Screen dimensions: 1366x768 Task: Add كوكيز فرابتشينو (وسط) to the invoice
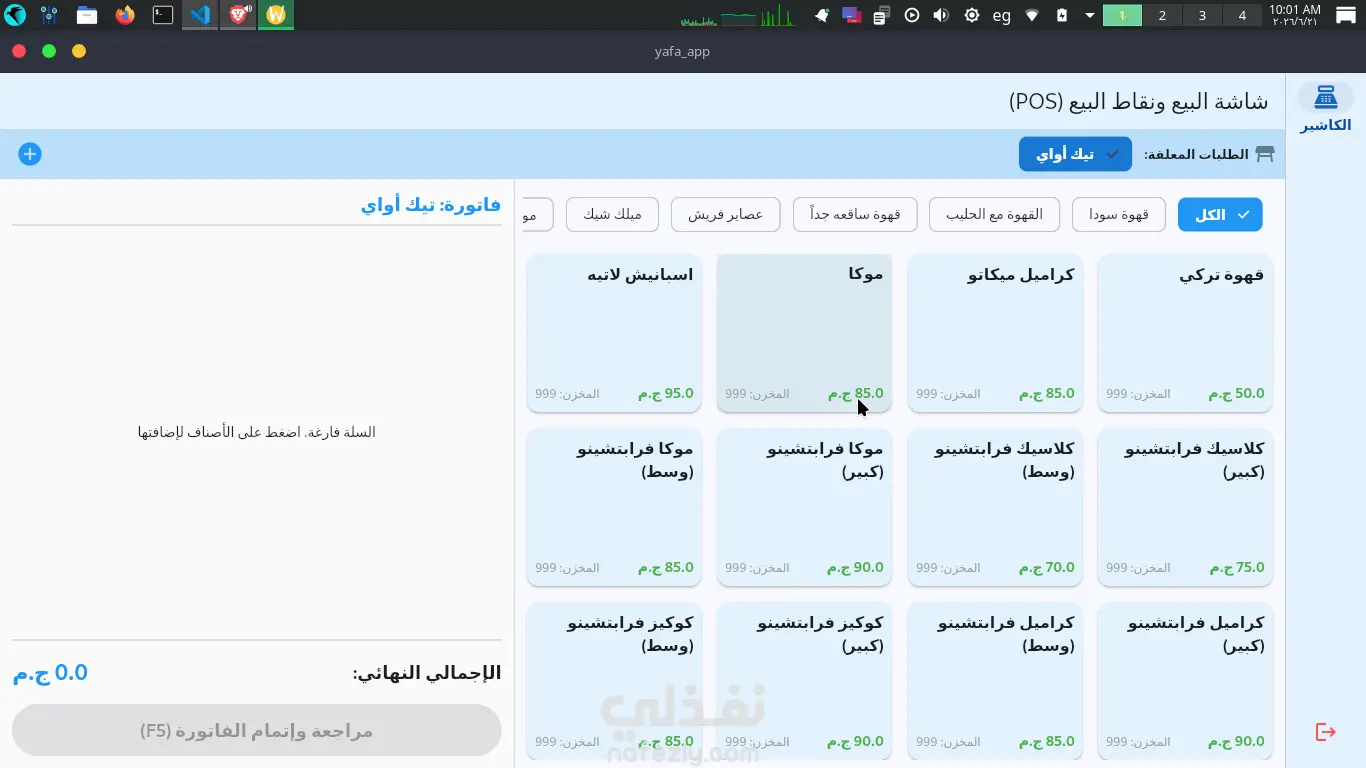pyautogui.click(x=614, y=681)
